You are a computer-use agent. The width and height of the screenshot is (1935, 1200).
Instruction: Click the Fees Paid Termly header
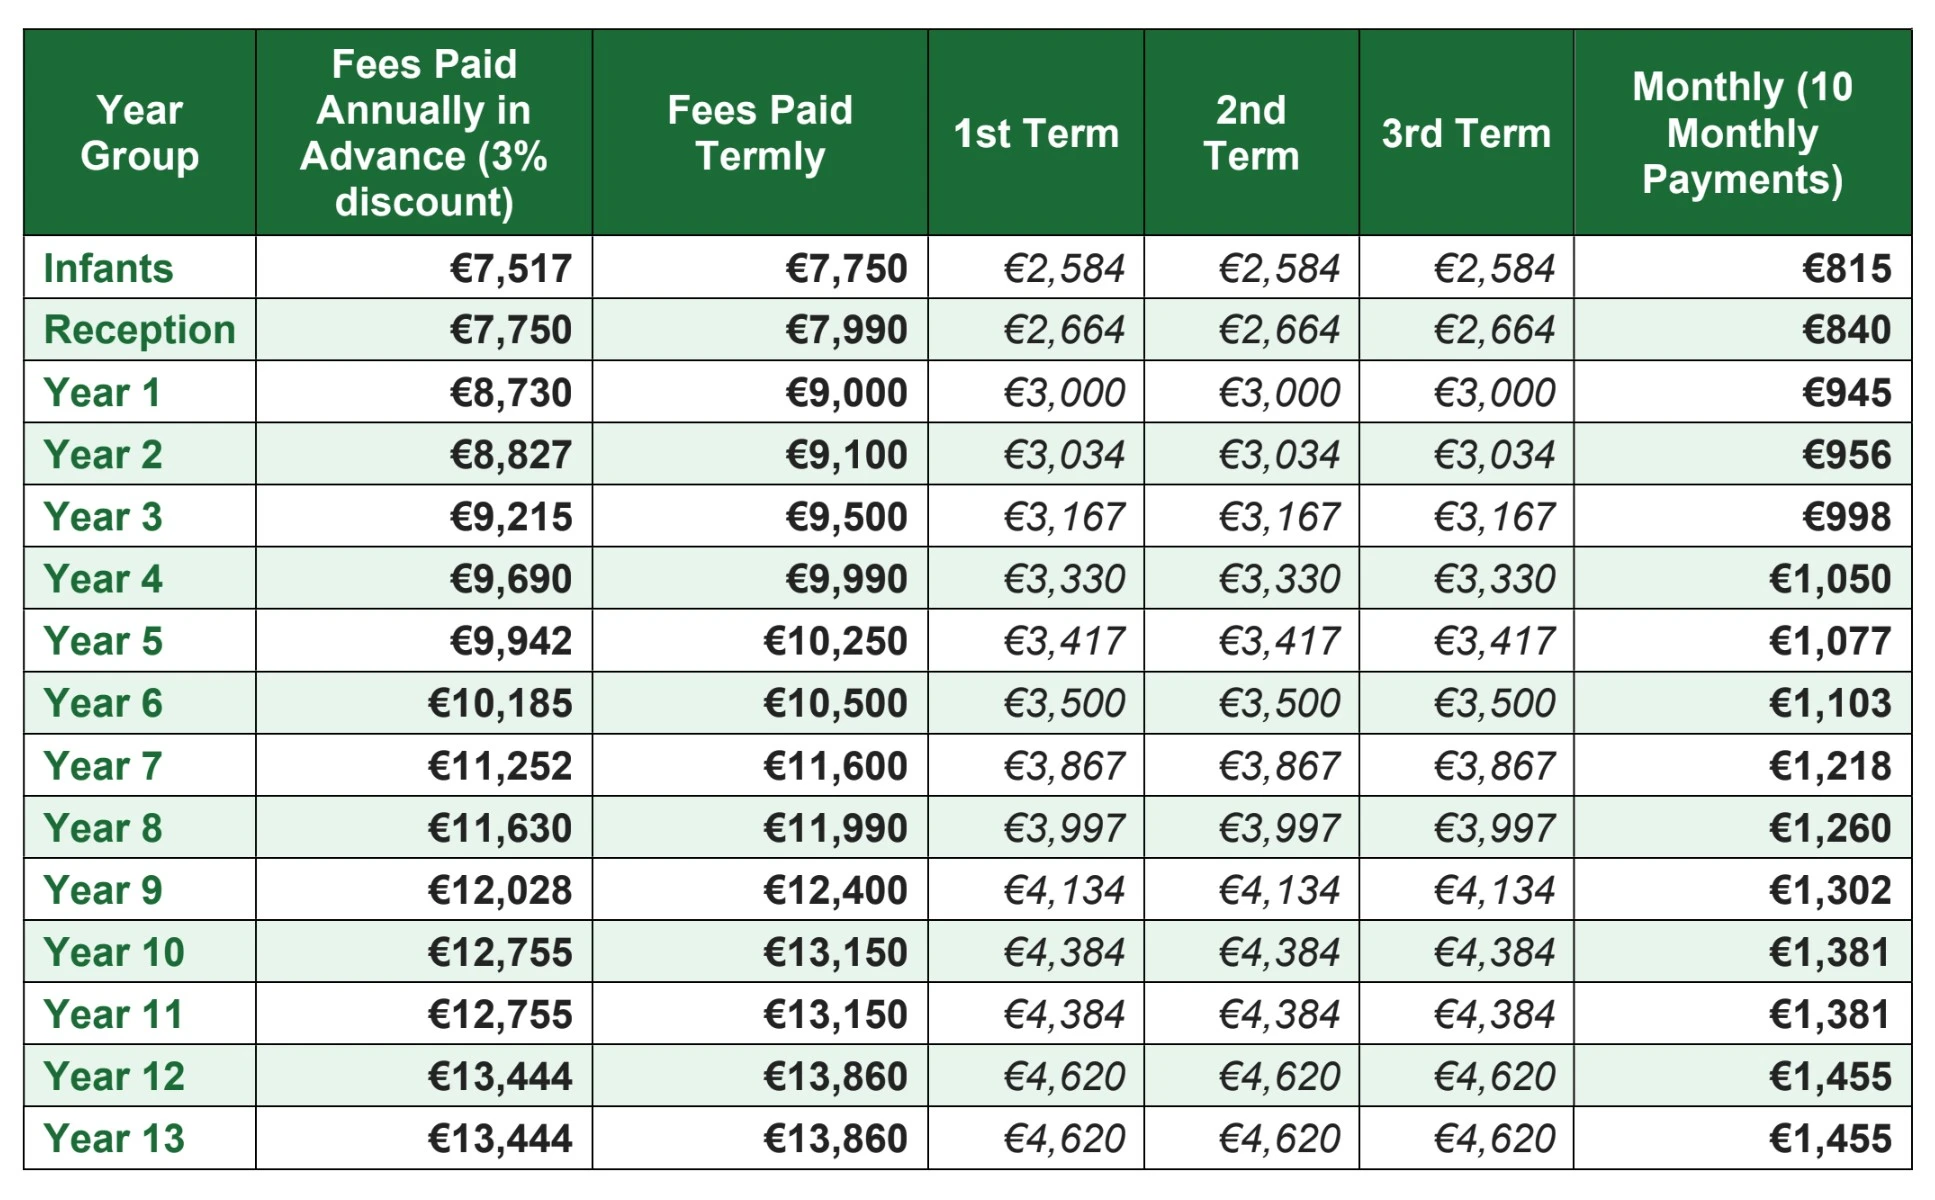[760, 133]
